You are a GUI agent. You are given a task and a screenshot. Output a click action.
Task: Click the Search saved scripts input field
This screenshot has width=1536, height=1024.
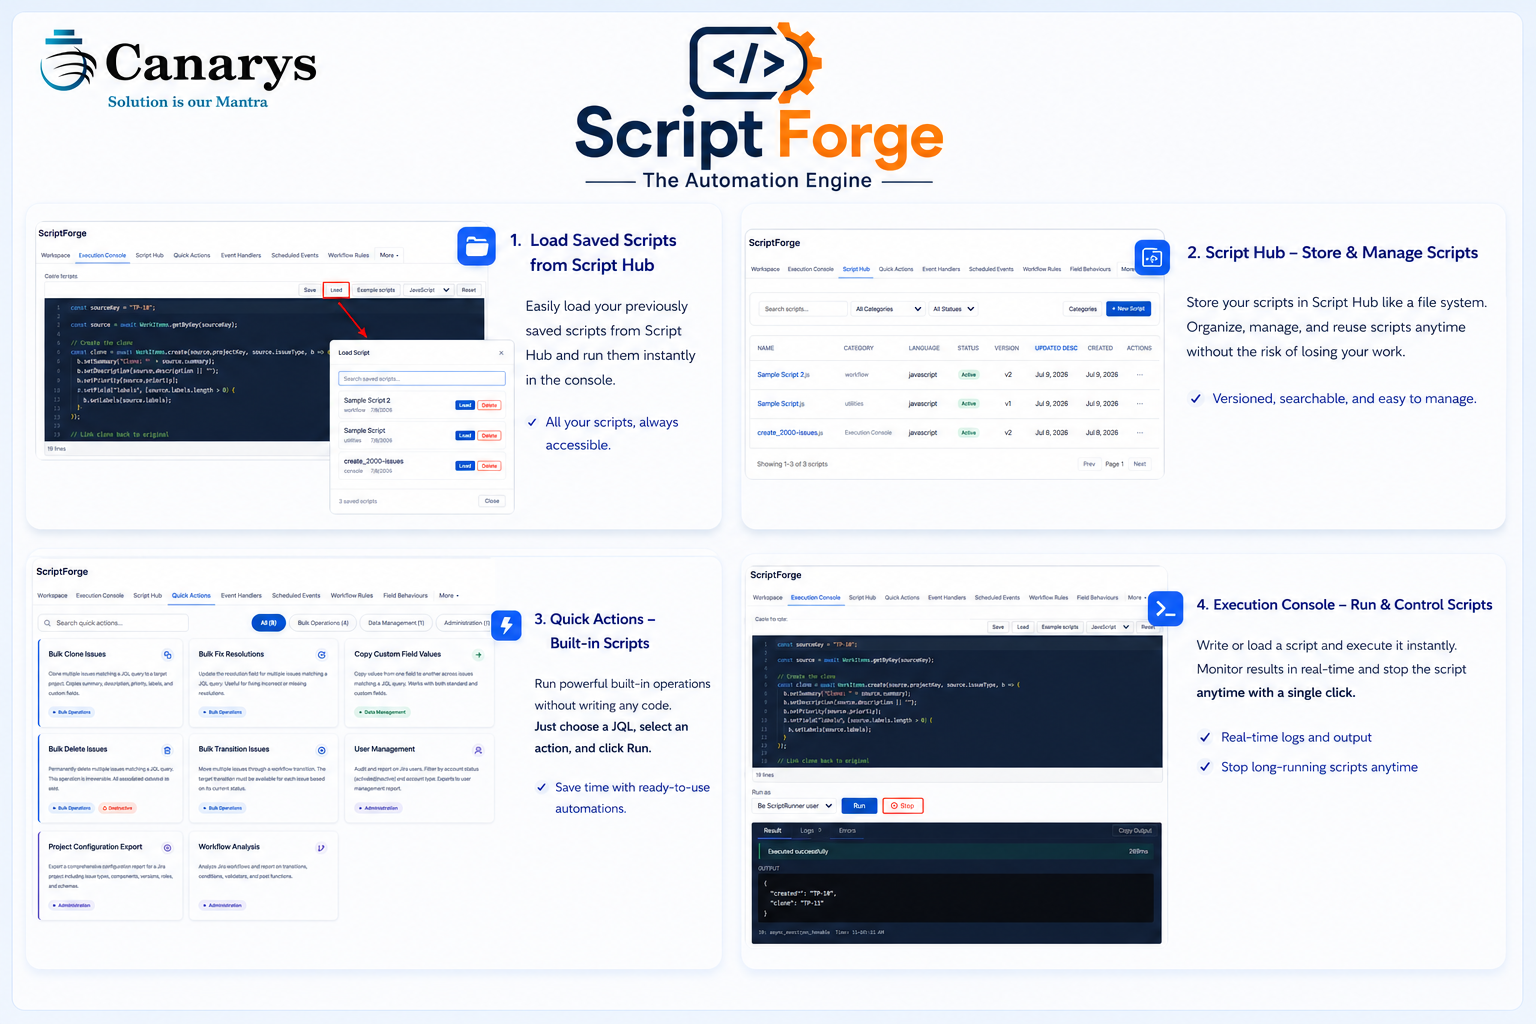(421, 379)
